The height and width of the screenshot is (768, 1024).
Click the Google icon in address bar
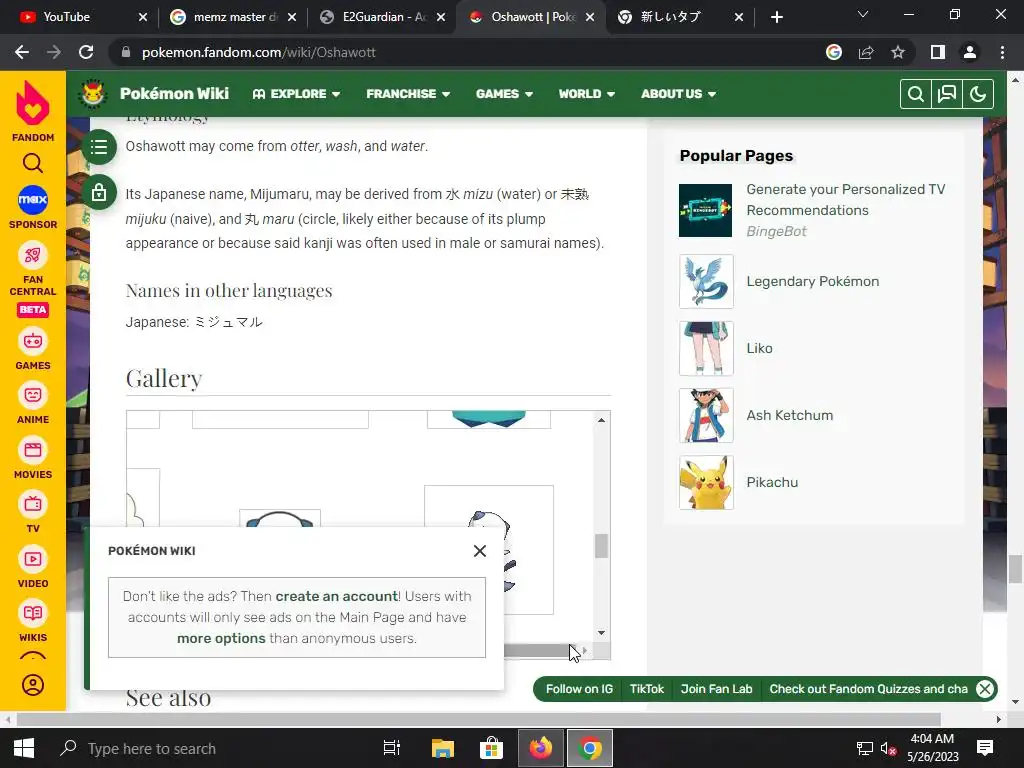[x=834, y=52]
